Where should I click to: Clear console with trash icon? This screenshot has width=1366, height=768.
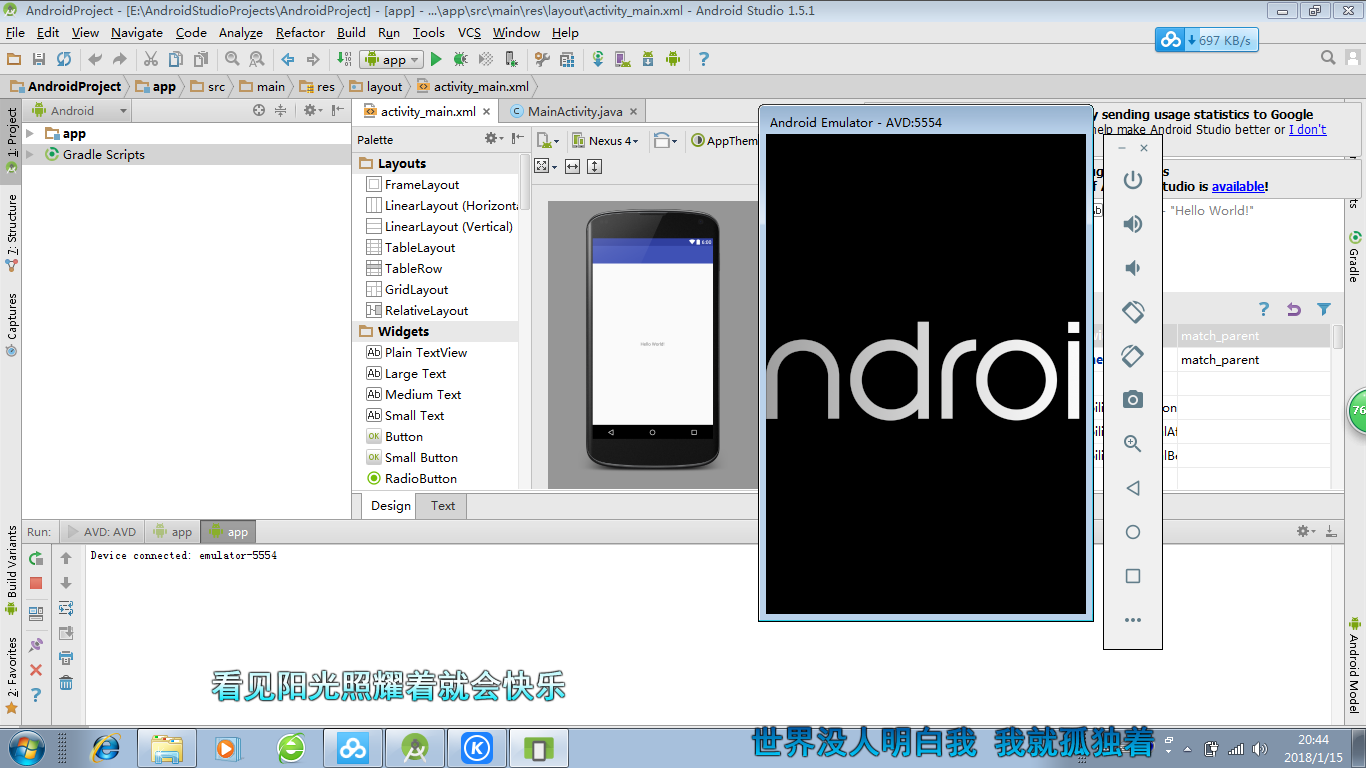click(66, 683)
